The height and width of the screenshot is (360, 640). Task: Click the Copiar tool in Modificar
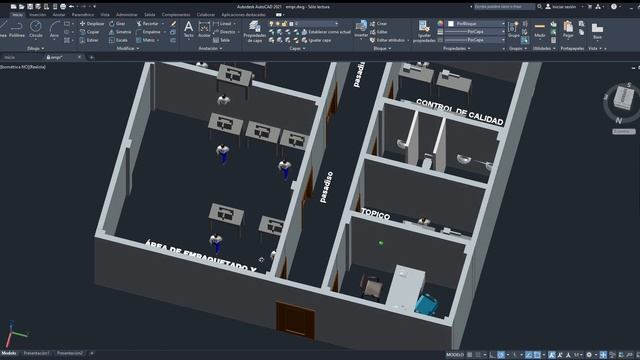pos(89,32)
